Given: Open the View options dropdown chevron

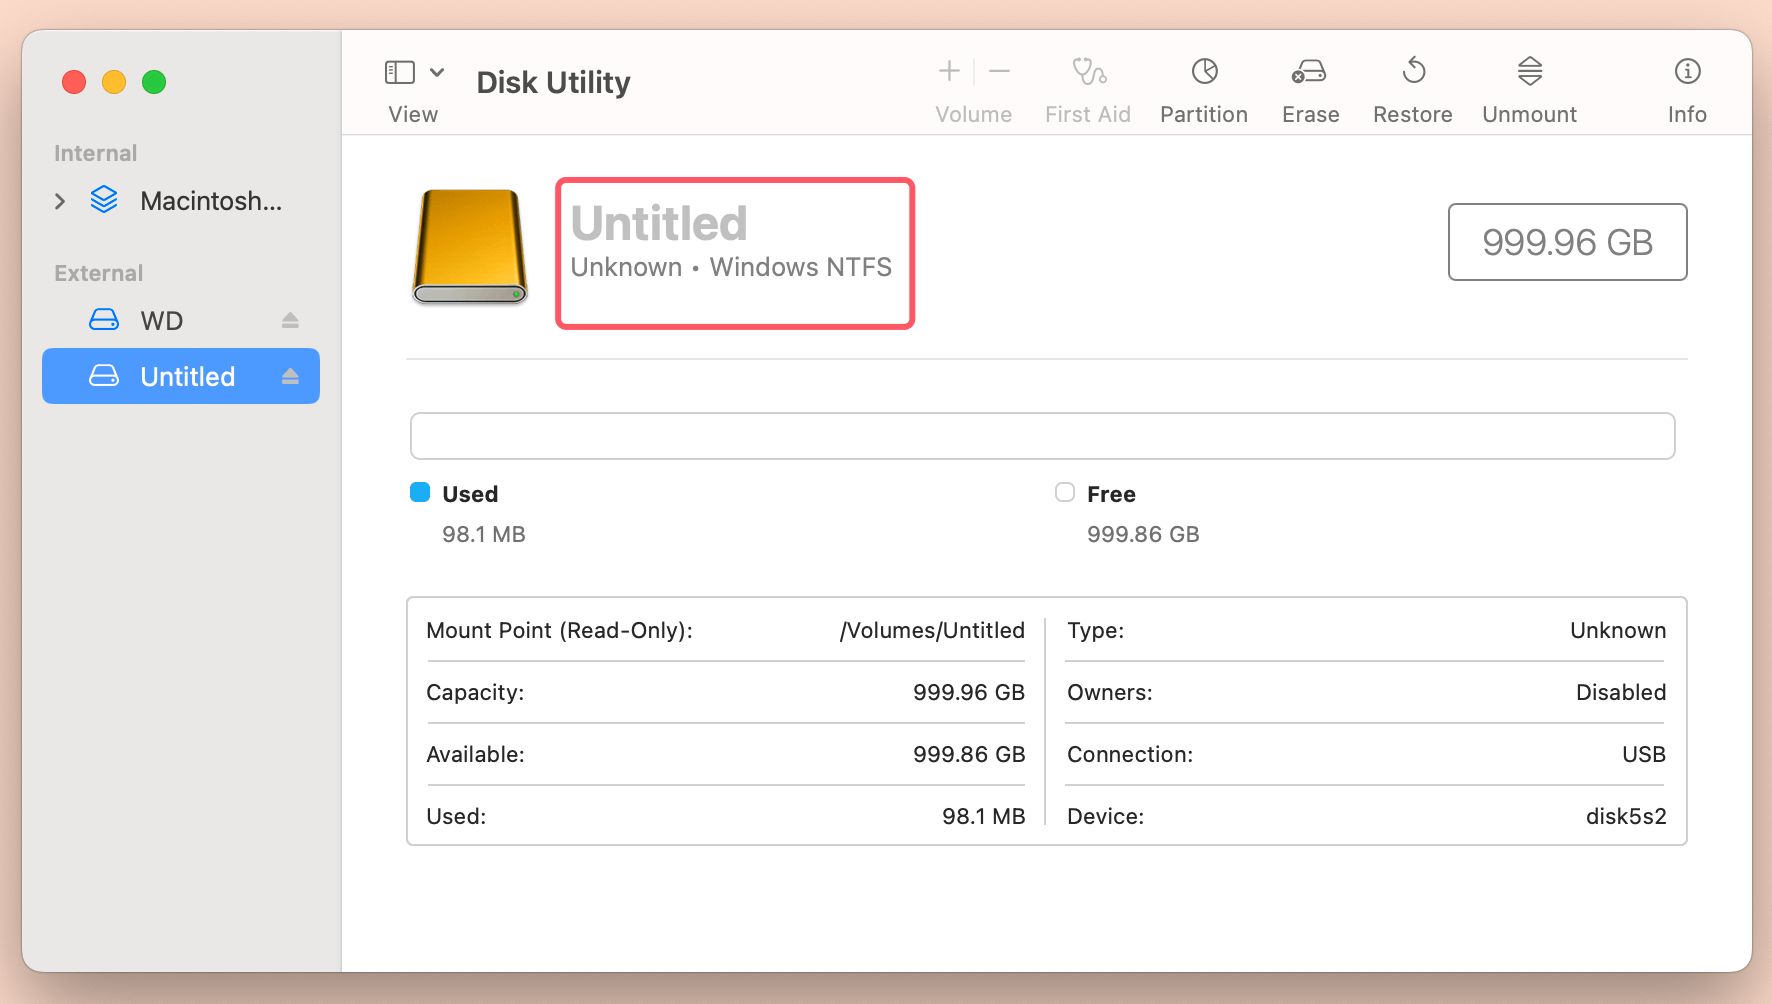Looking at the screenshot, I should [x=437, y=71].
